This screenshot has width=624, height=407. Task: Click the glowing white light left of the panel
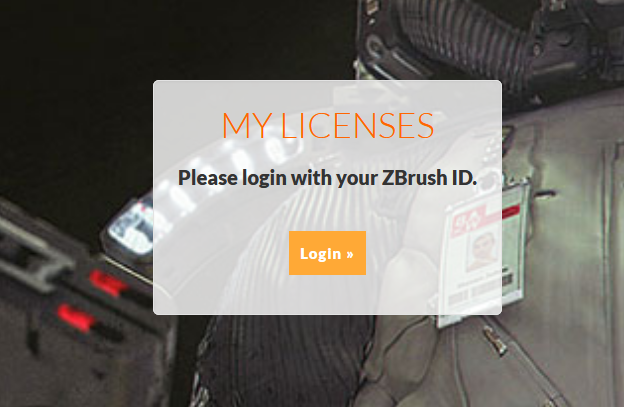[x=131, y=228]
